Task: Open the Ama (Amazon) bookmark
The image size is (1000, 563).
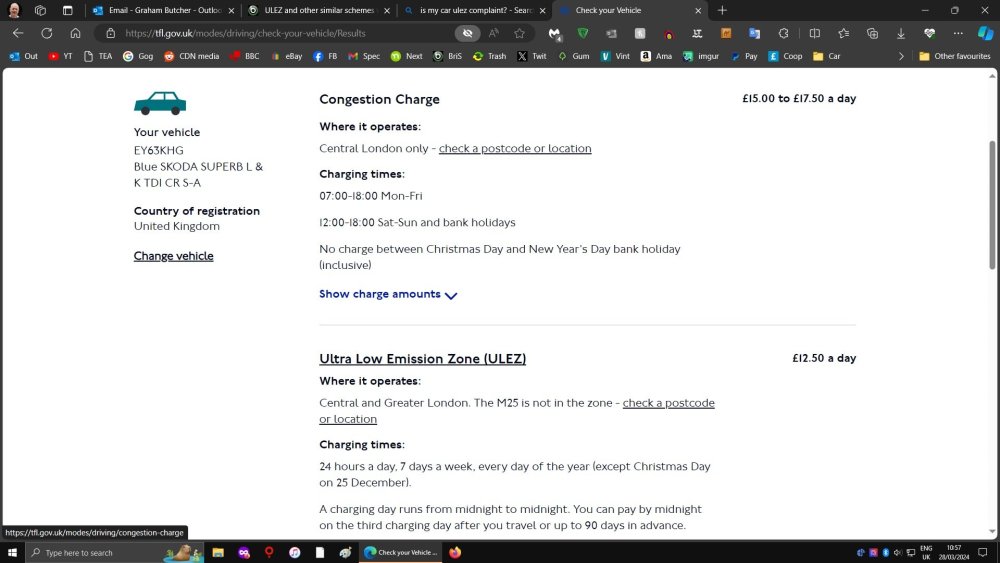Action: pyautogui.click(x=656, y=56)
